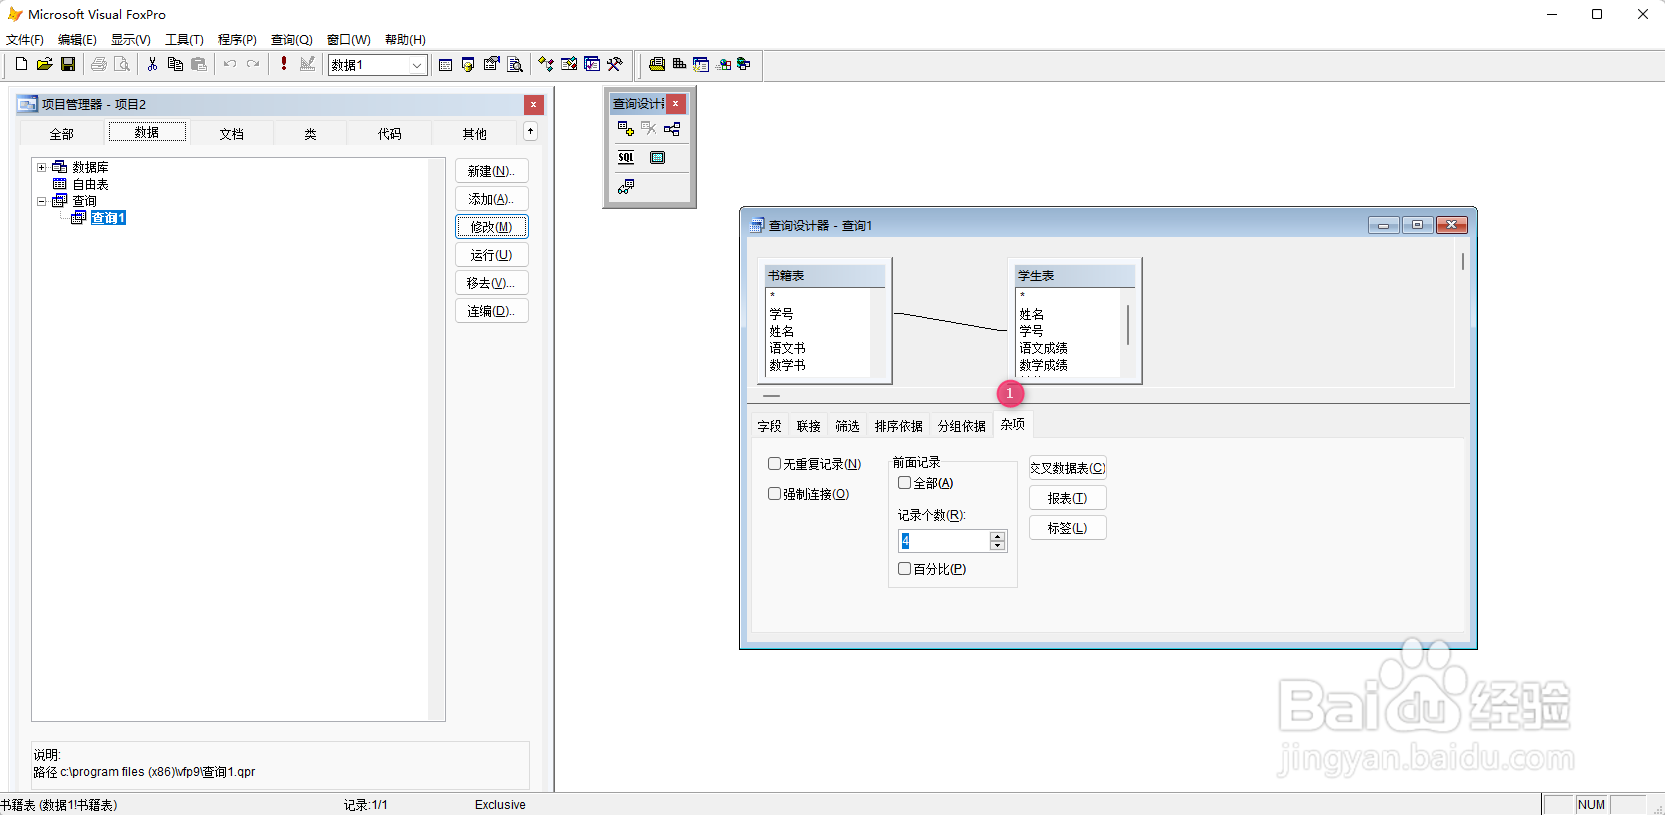Click Add Join icon in query designer toolbar
The image size is (1665, 815).
(672, 129)
